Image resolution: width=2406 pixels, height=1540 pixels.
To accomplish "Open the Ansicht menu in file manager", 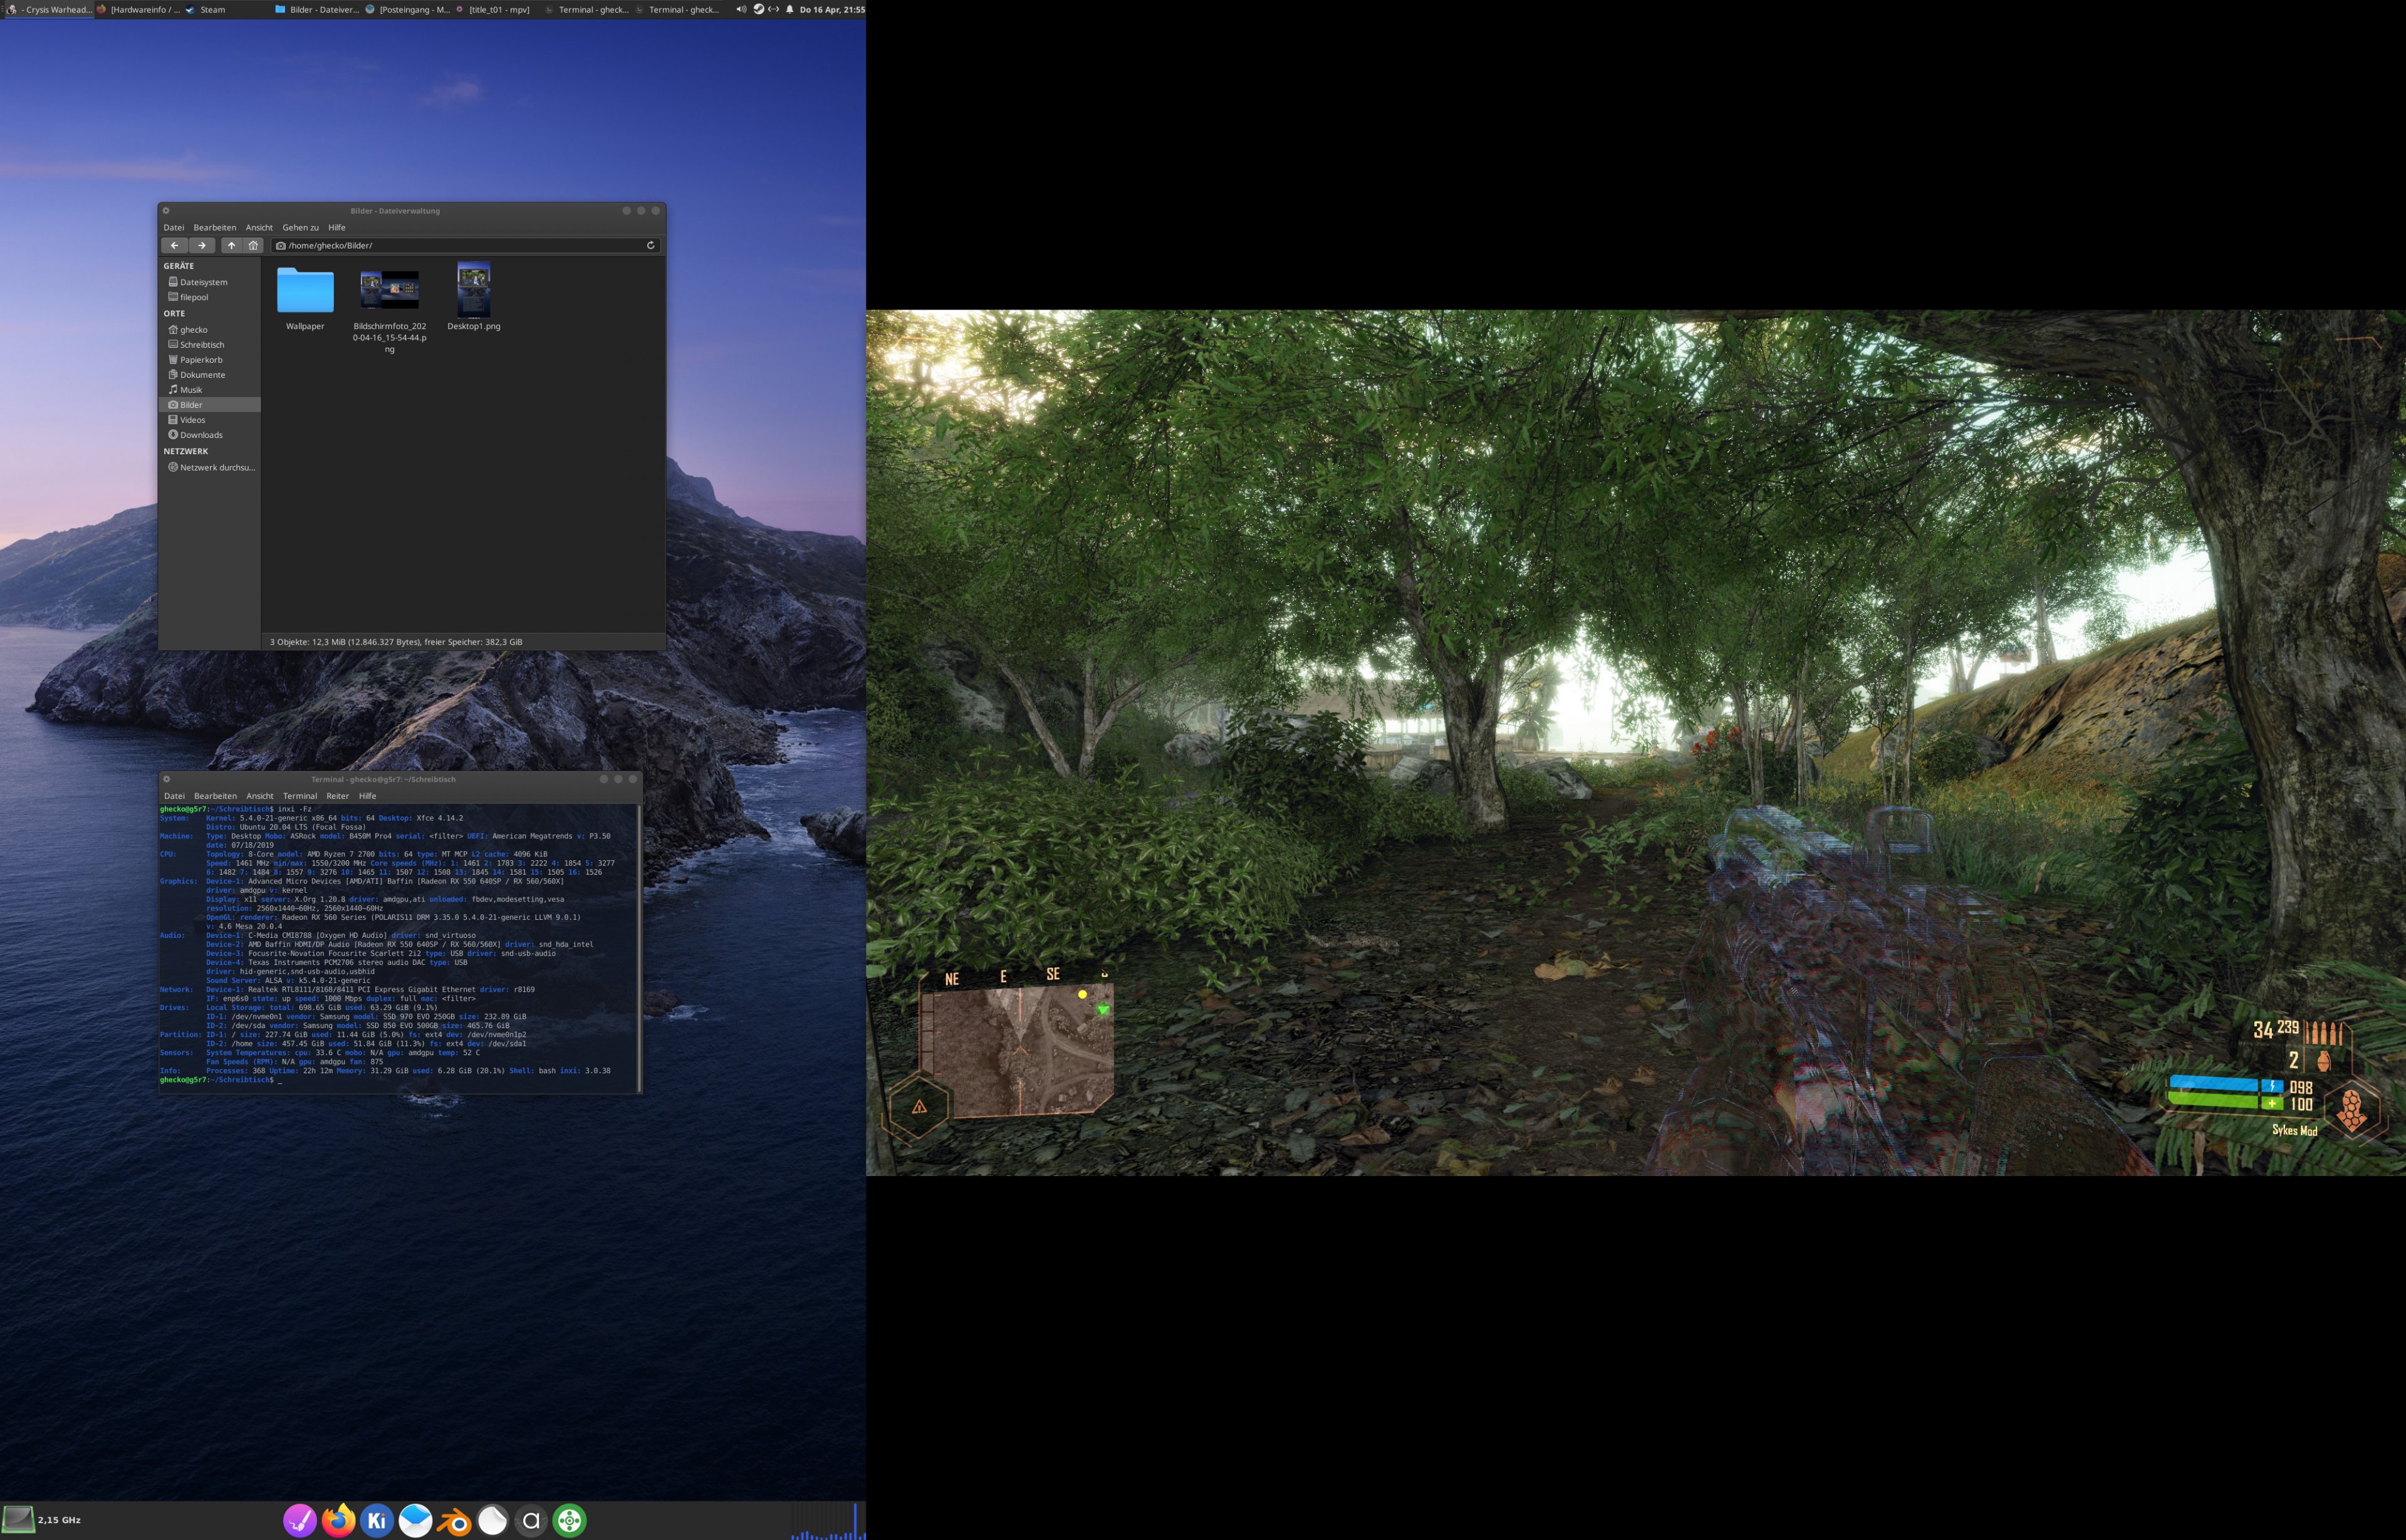I will pyautogui.click(x=259, y=227).
